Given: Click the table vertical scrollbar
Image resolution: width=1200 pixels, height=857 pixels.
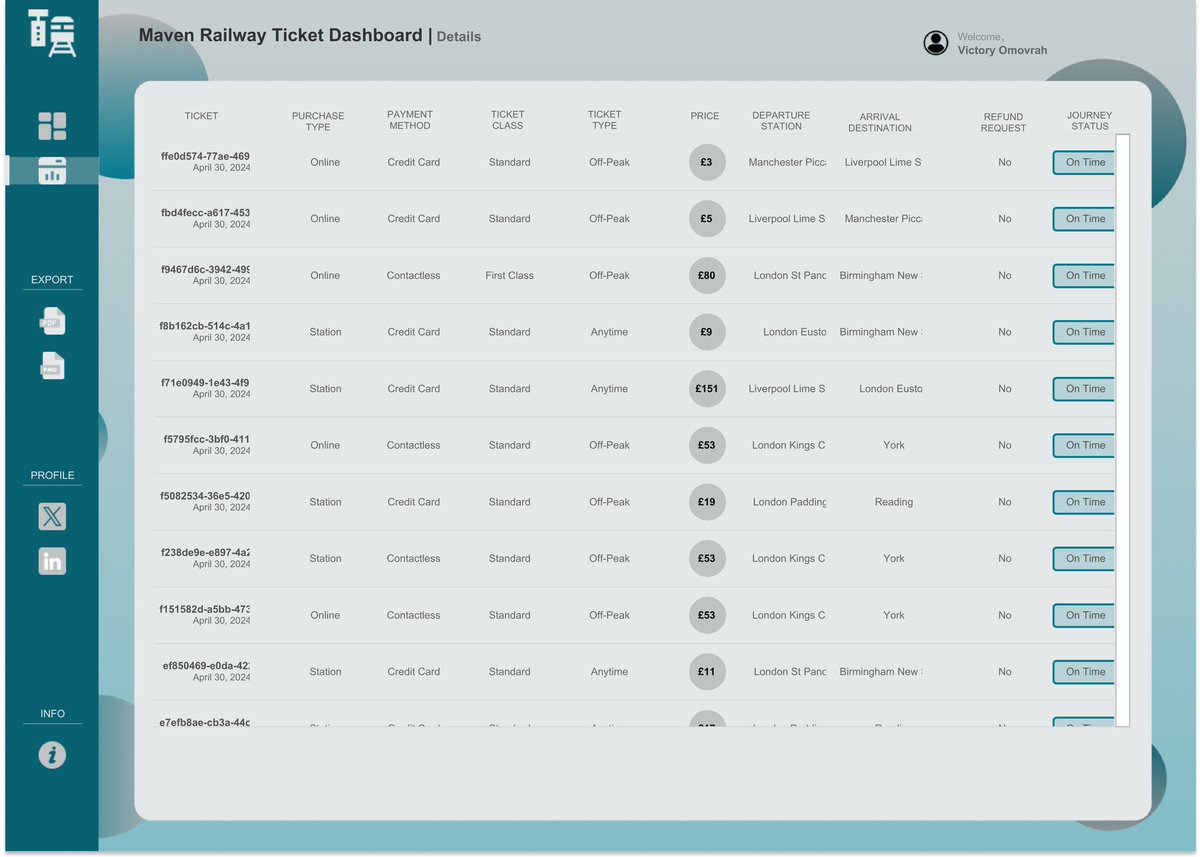Looking at the screenshot, I should click(1123, 430).
